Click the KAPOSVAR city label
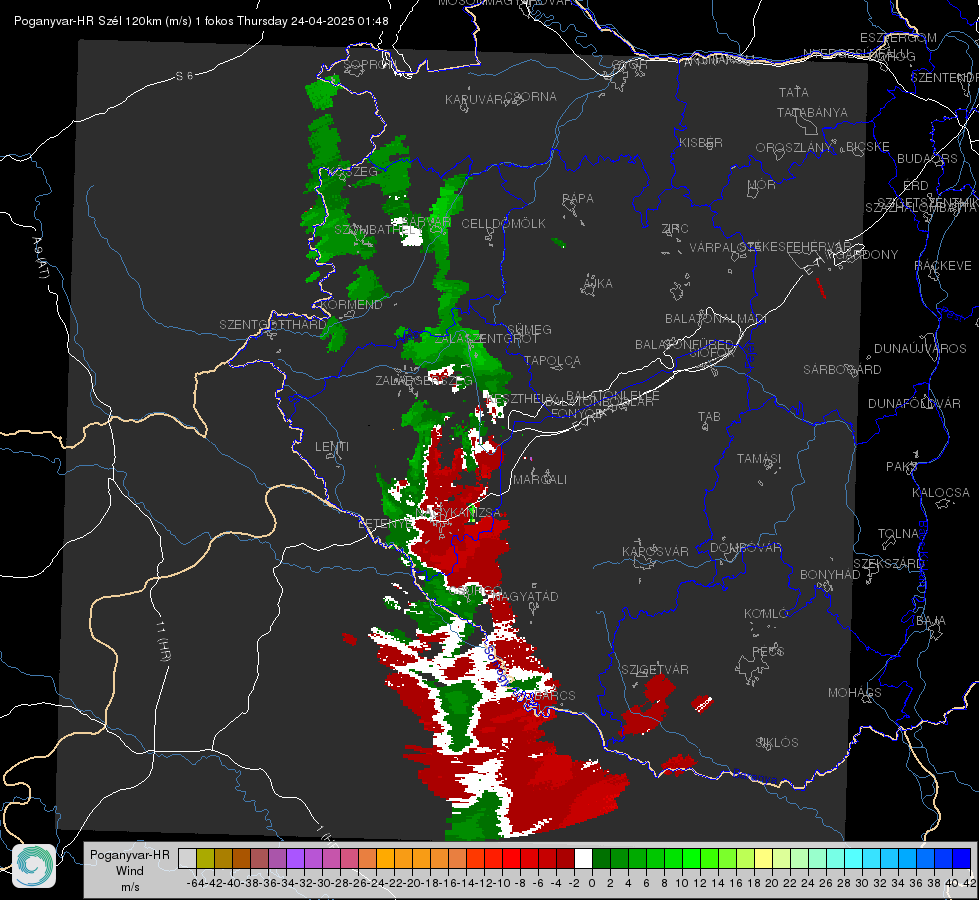This screenshot has height=900, width=979. [x=655, y=551]
